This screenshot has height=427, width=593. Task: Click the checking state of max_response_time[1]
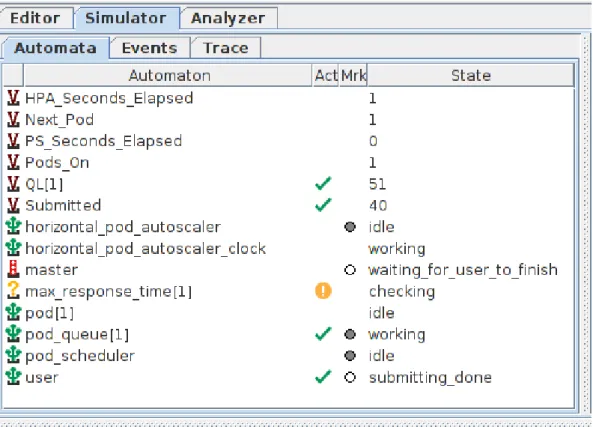[x=402, y=292]
